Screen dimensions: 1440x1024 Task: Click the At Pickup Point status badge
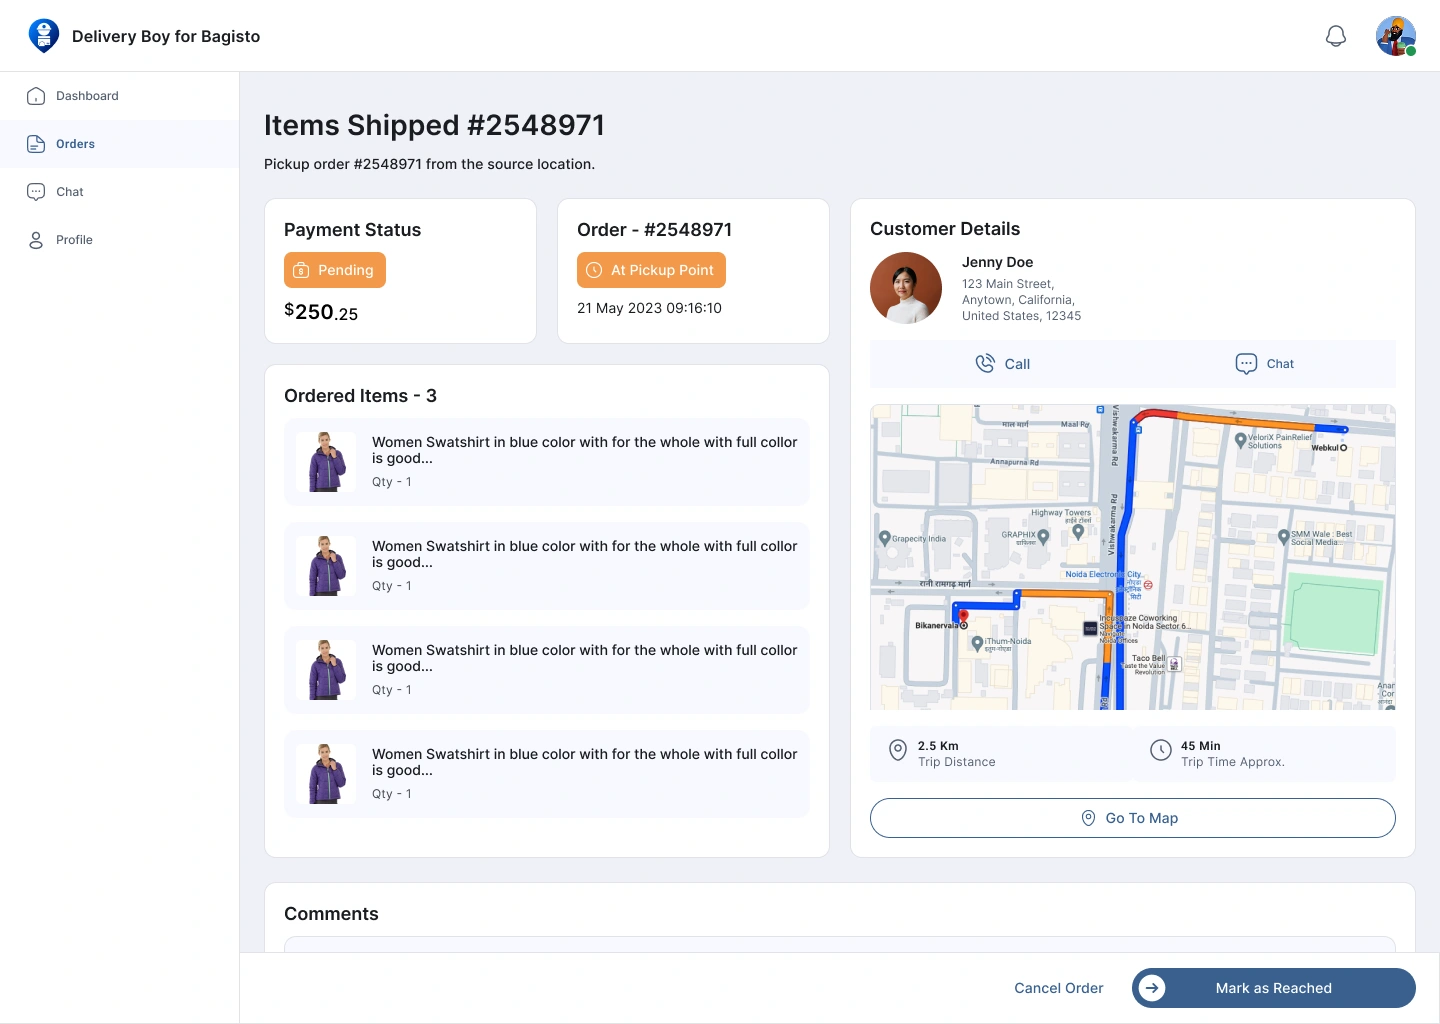pyautogui.click(x=651, y=270)
